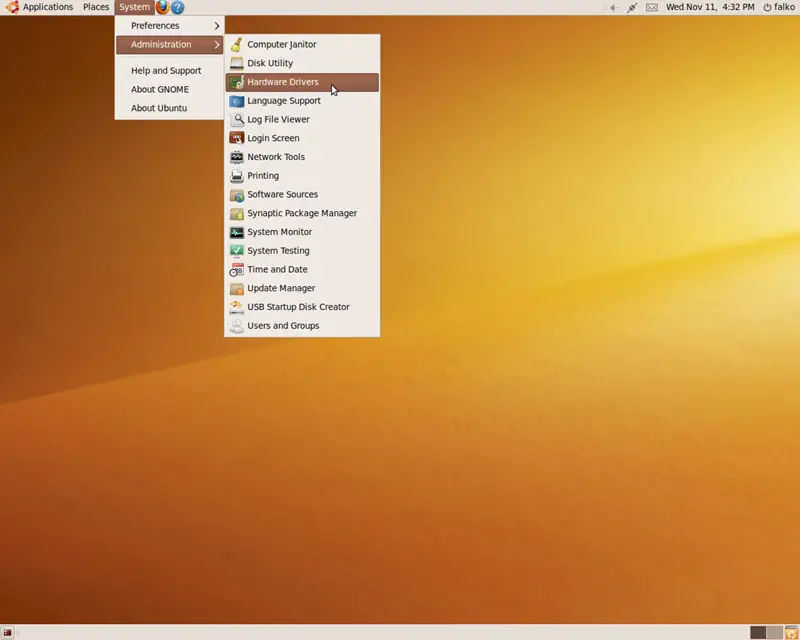Open Synaptic Package Manager

302,213
